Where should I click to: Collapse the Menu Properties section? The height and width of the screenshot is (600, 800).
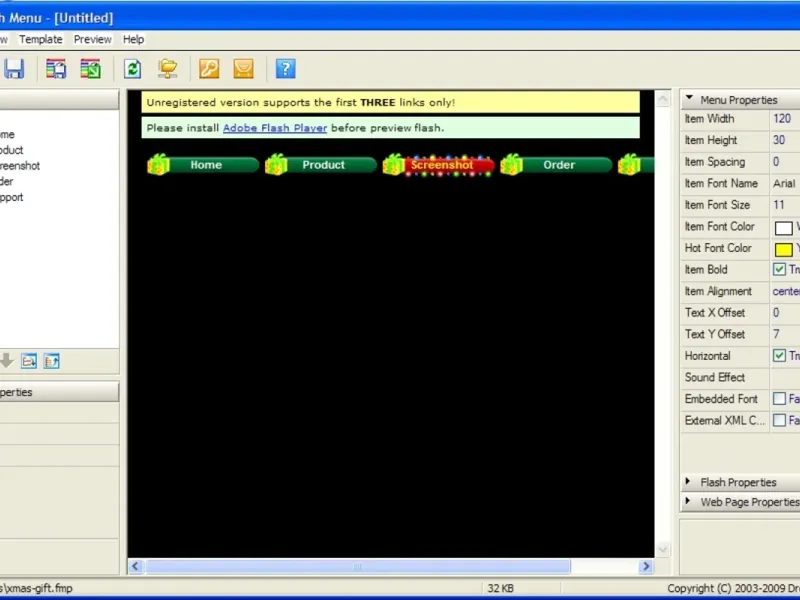[689, 98]
